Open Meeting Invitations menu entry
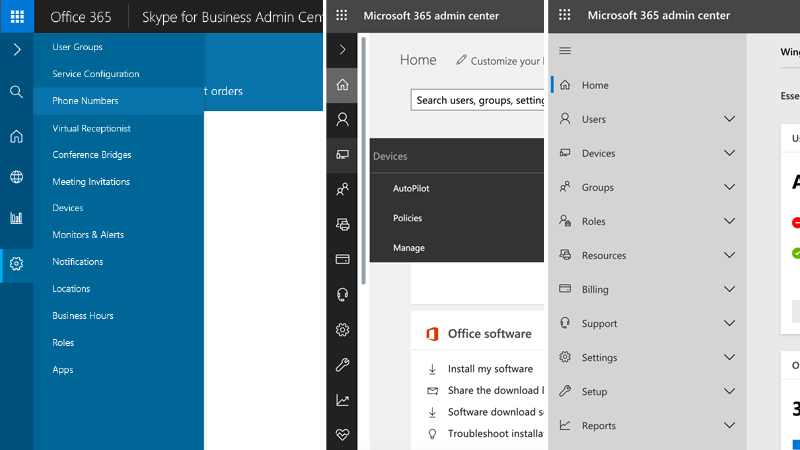This screenshot has height=450, width=800. (x=91, y=182)
